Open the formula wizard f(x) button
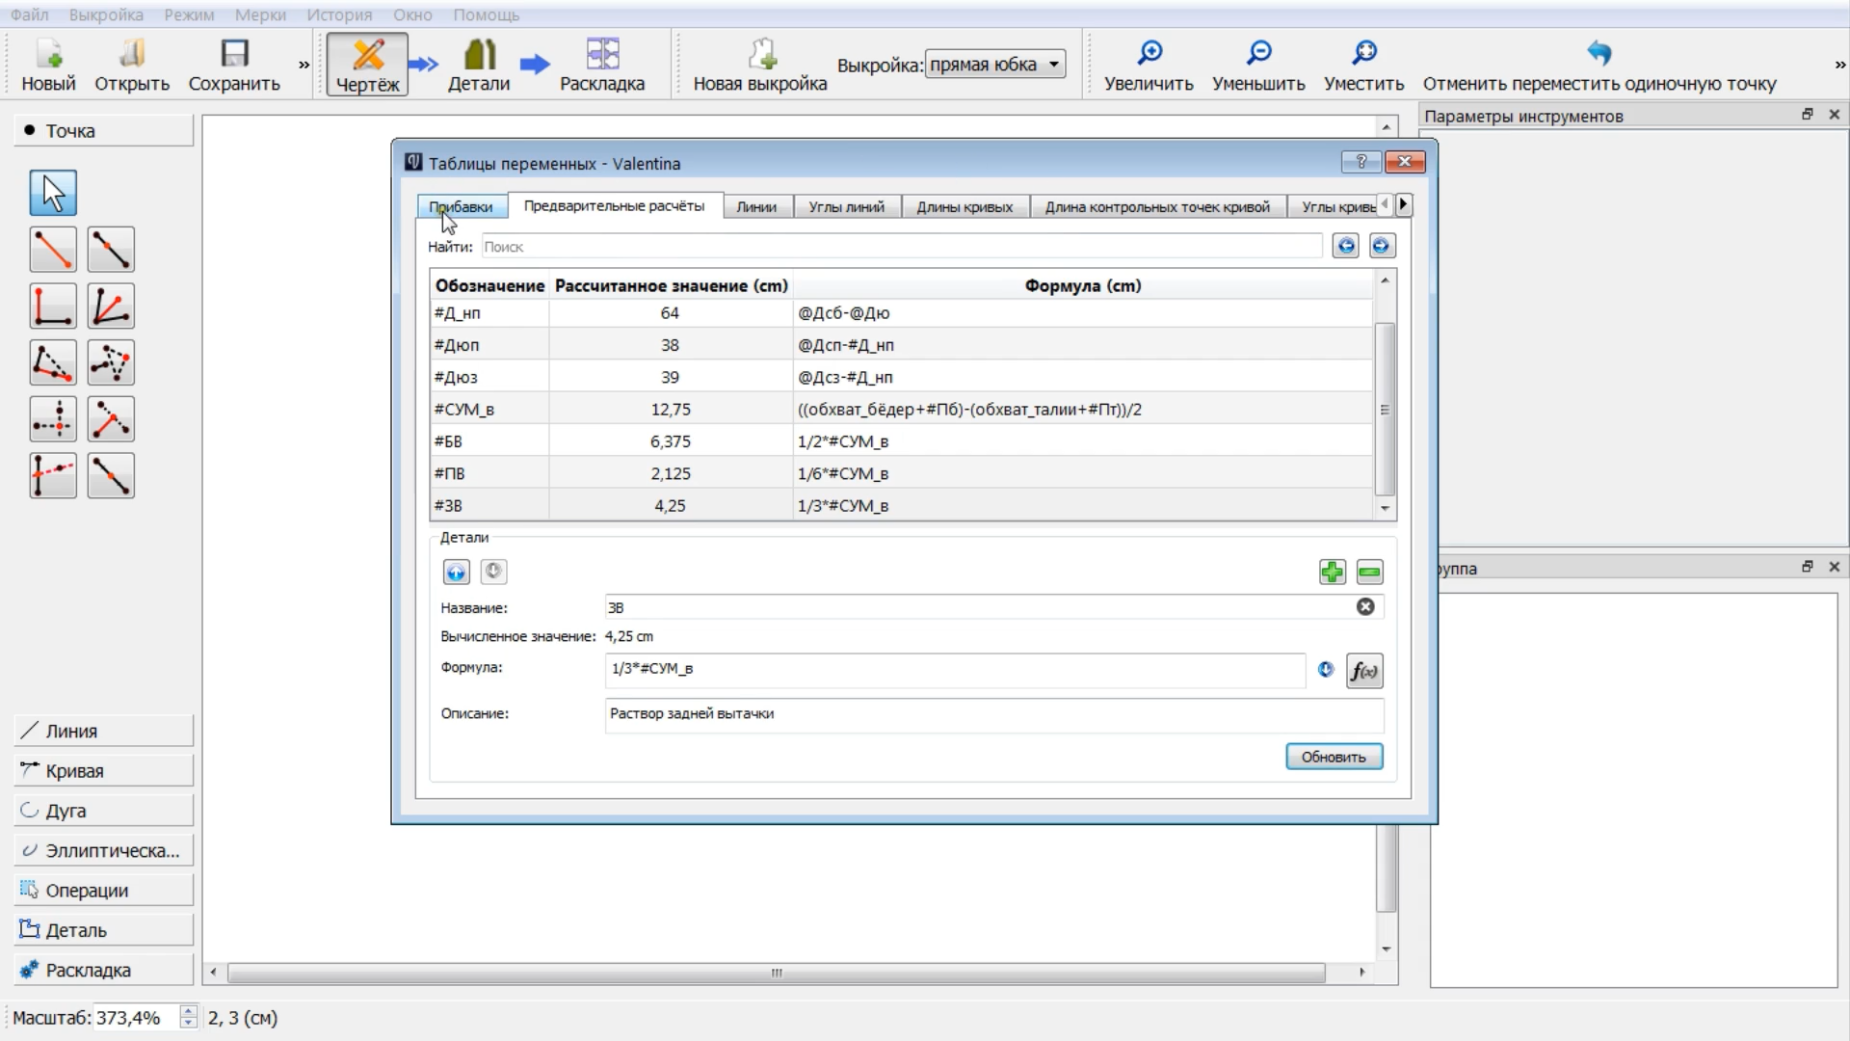The width and height of the screenshot is (1850, 1041). (x=1364, y=671)
